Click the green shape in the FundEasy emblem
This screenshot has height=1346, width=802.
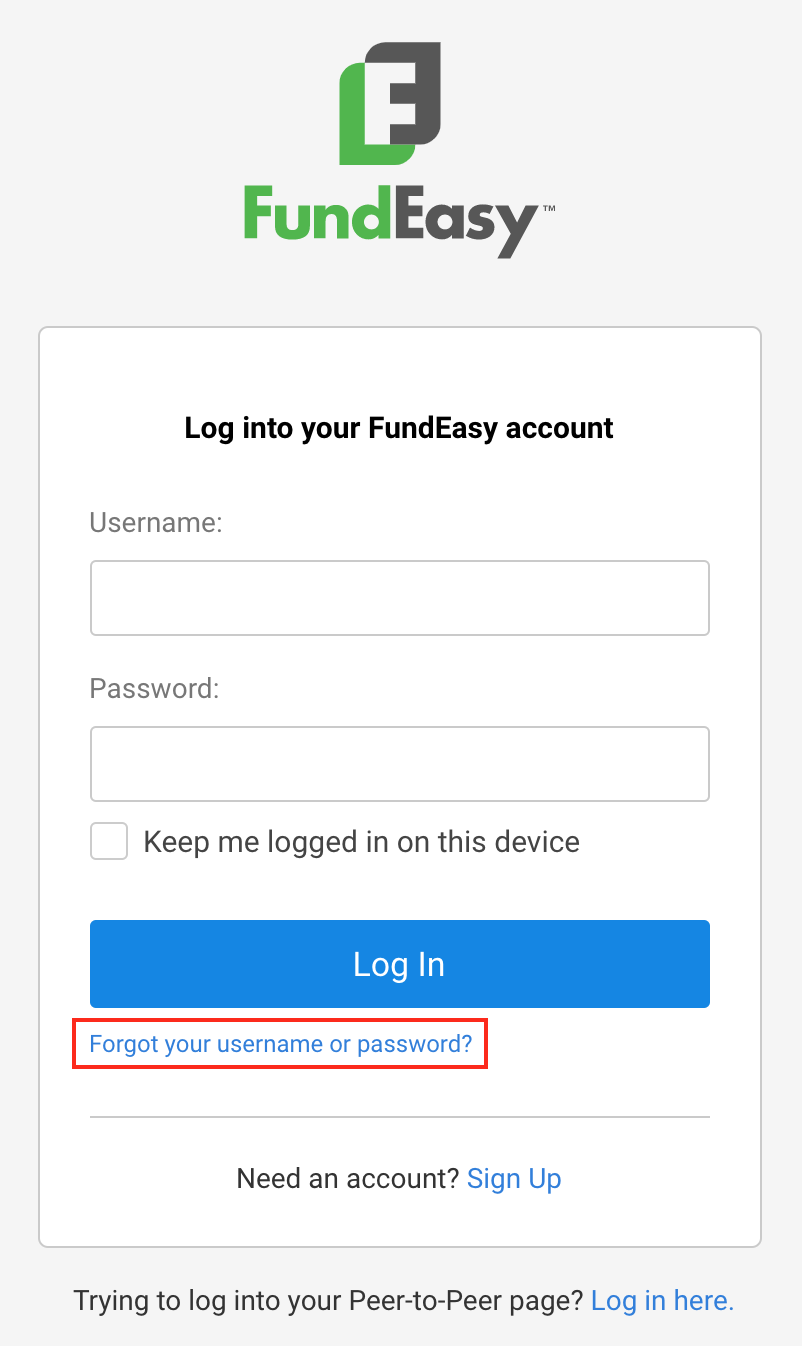pos(352,130)
